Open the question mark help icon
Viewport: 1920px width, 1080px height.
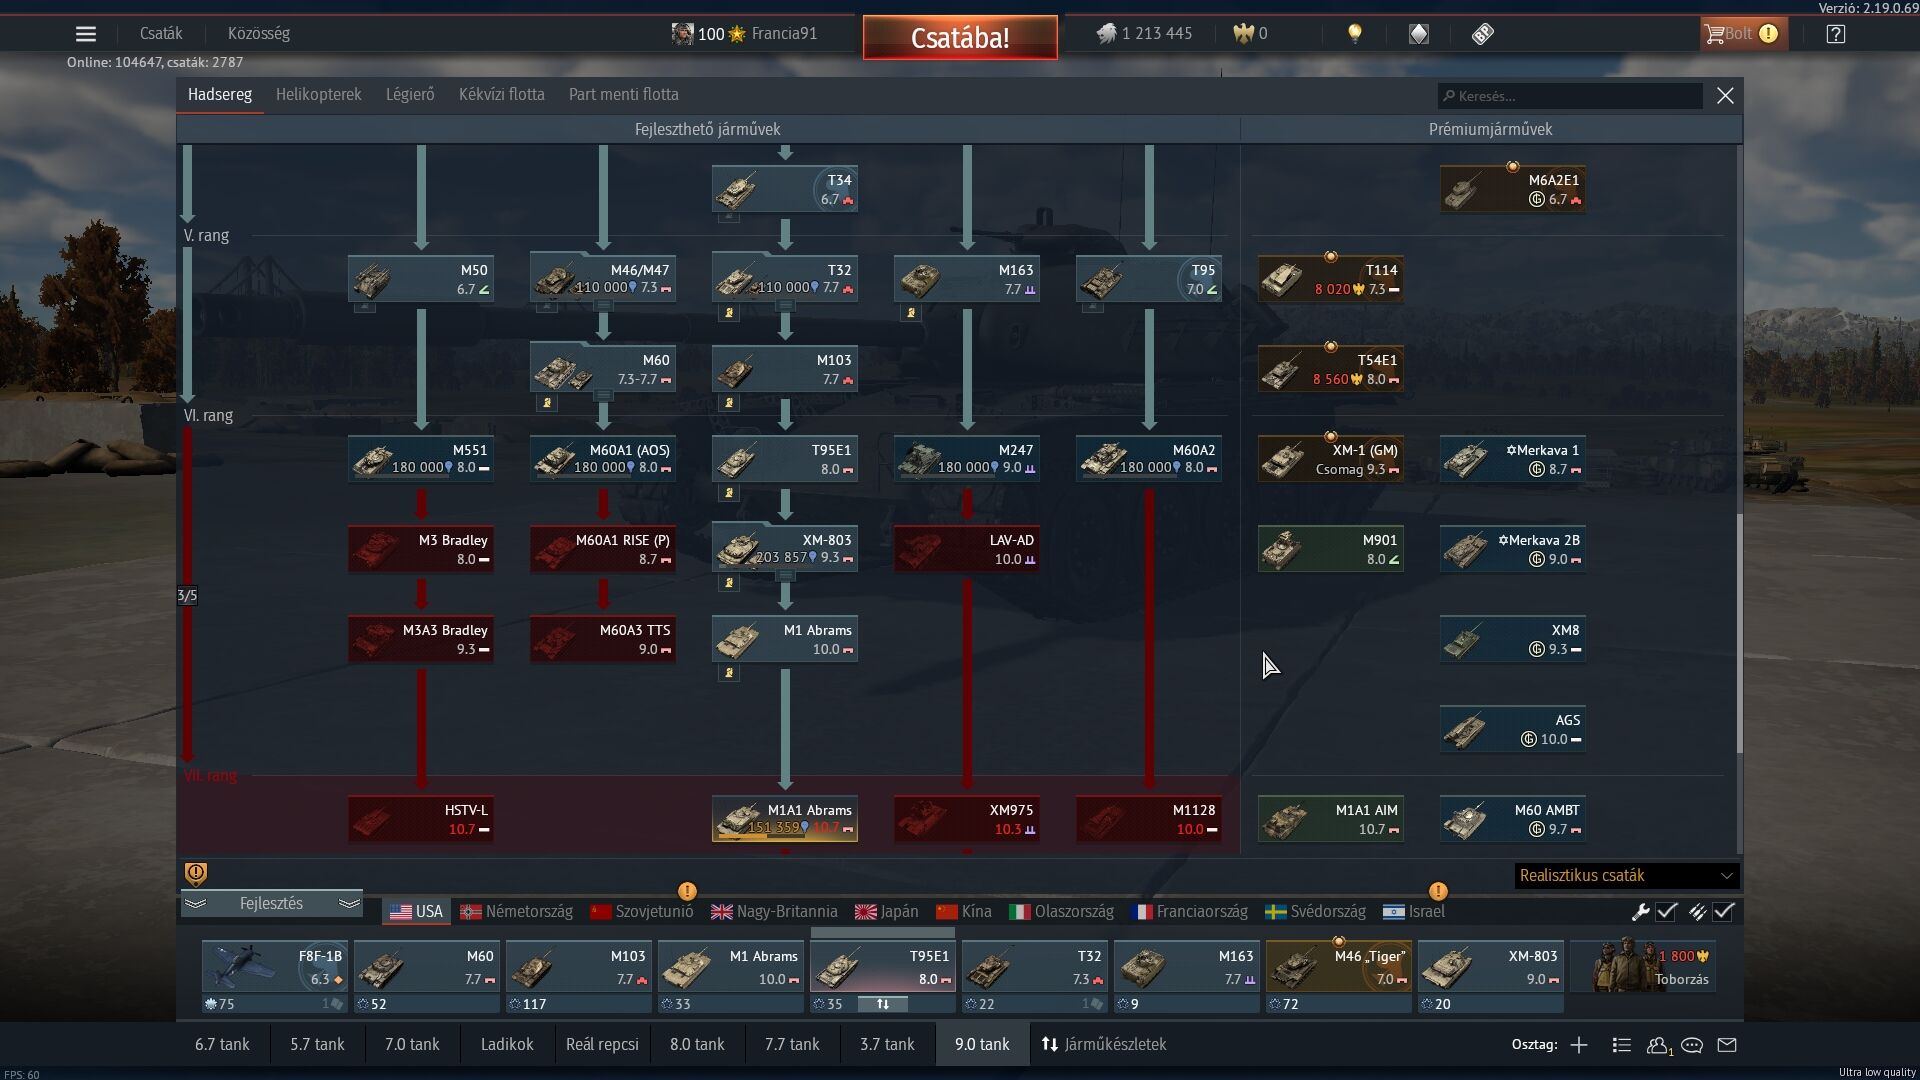coord(1836,34)
